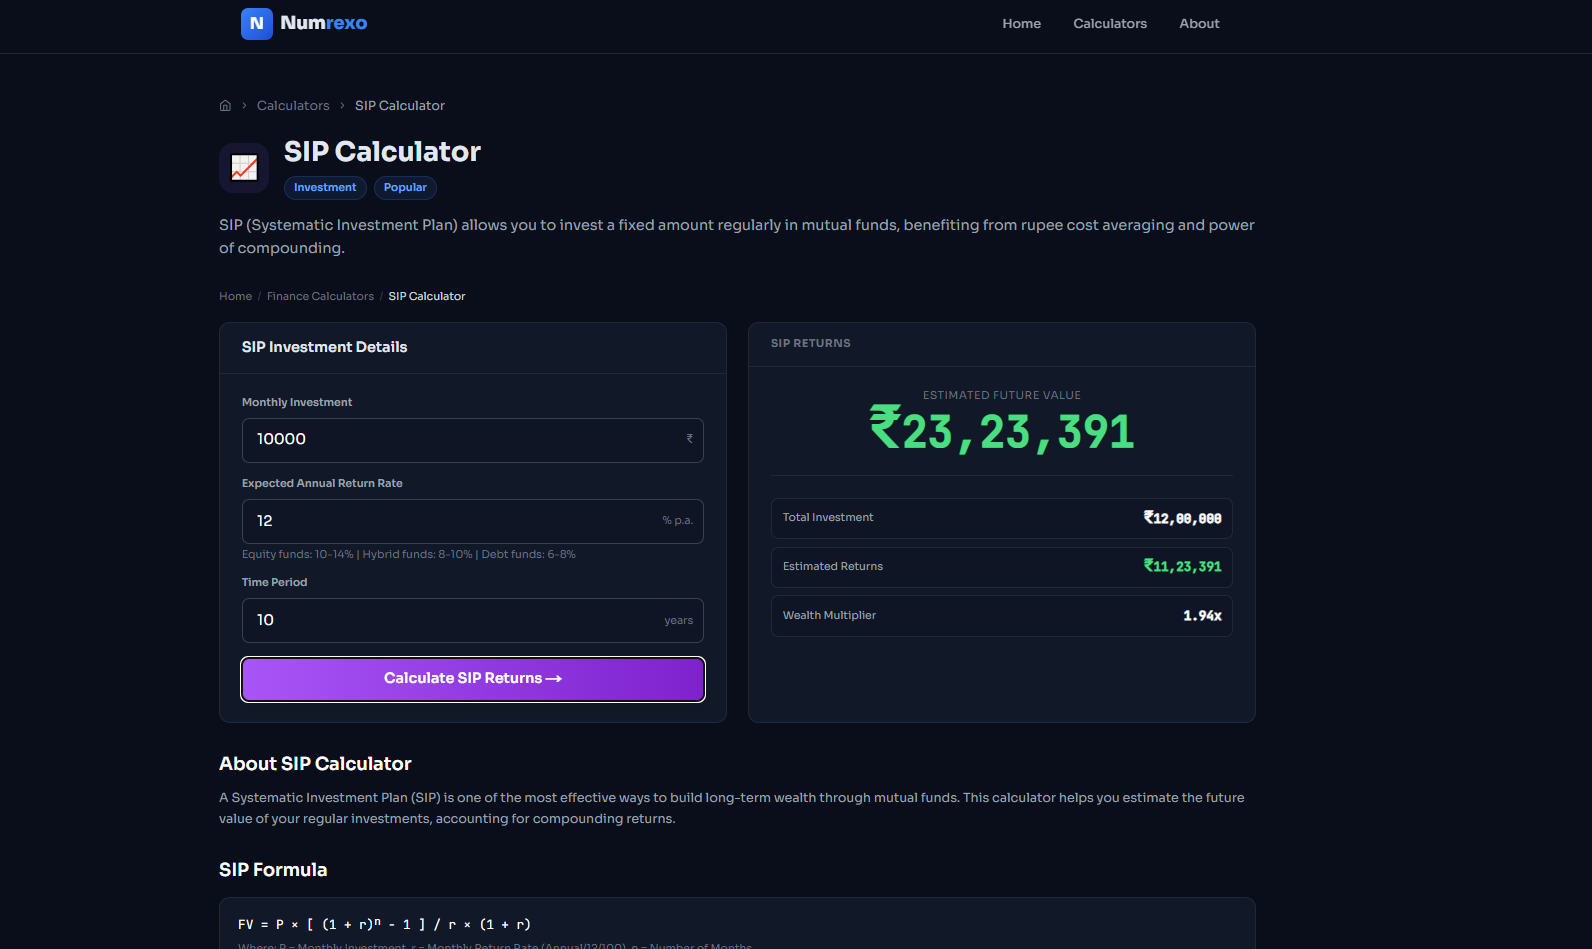Click the rupee symbol in Monthly Investment field
This screenshot has width=1592, height=949.
tap(689, 439)
